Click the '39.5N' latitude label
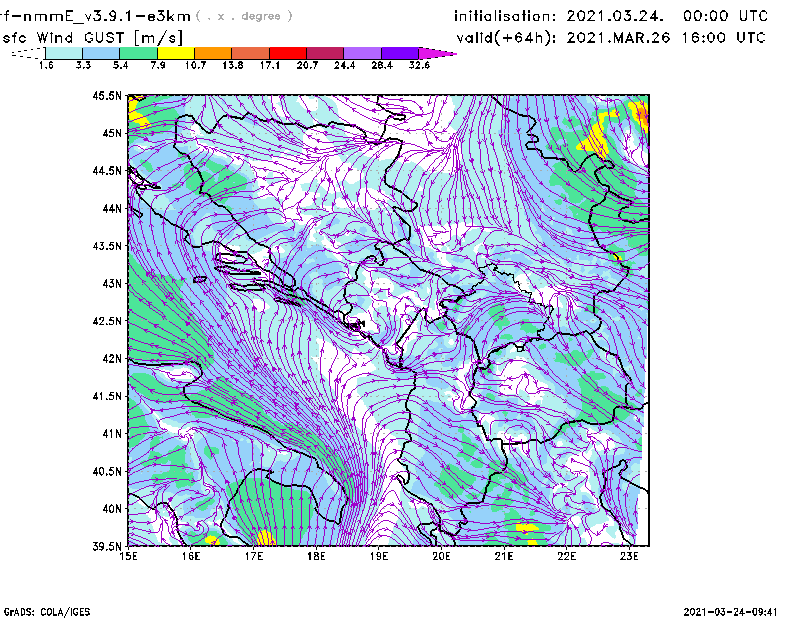Screen dimensions: 800x618 [107, 547]
